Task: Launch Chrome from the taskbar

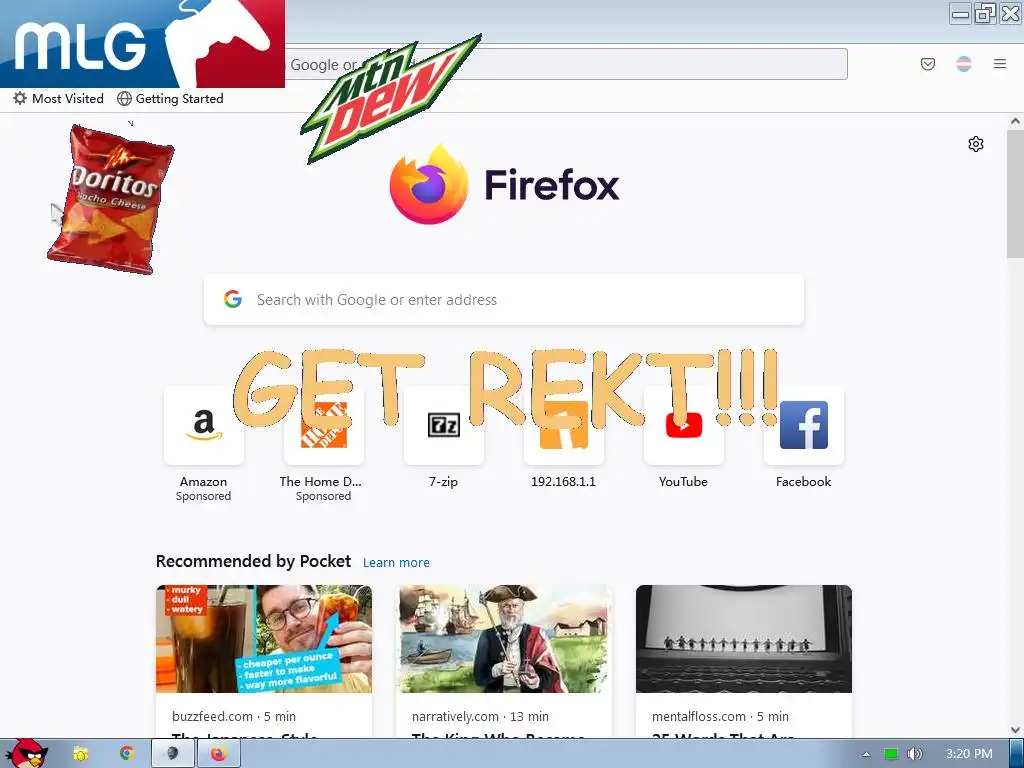Action: (127, 754)
